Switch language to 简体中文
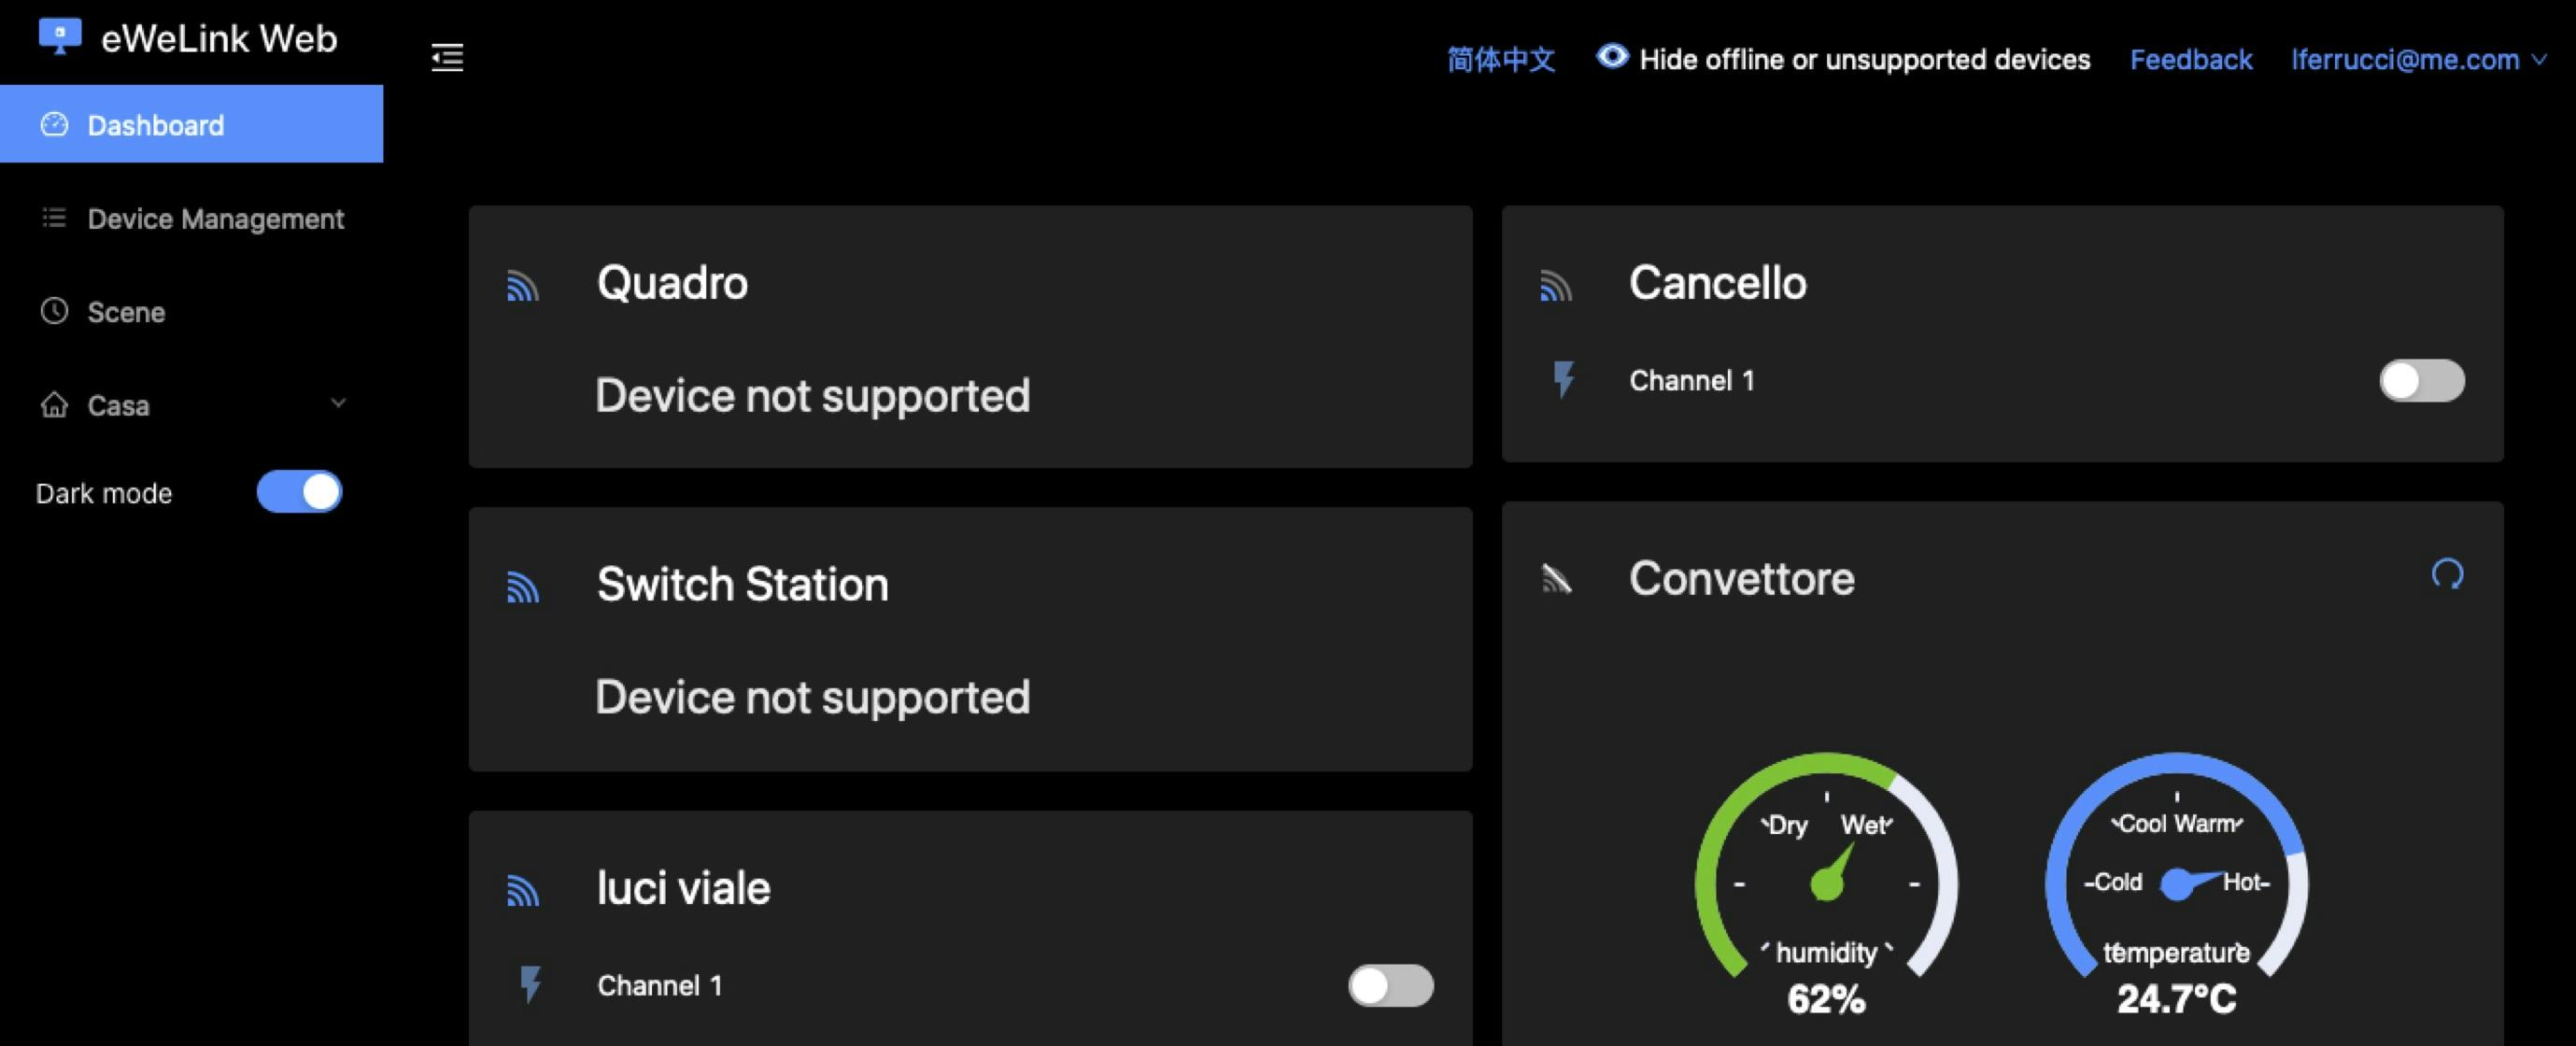 (1500, 59)
